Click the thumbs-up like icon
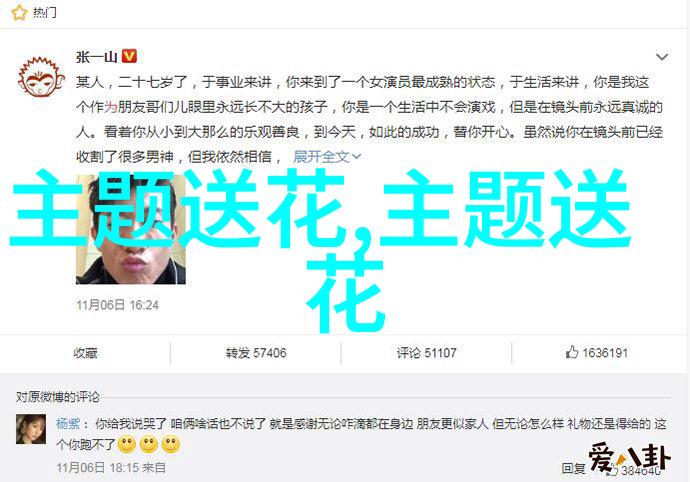 click(572, 352)
